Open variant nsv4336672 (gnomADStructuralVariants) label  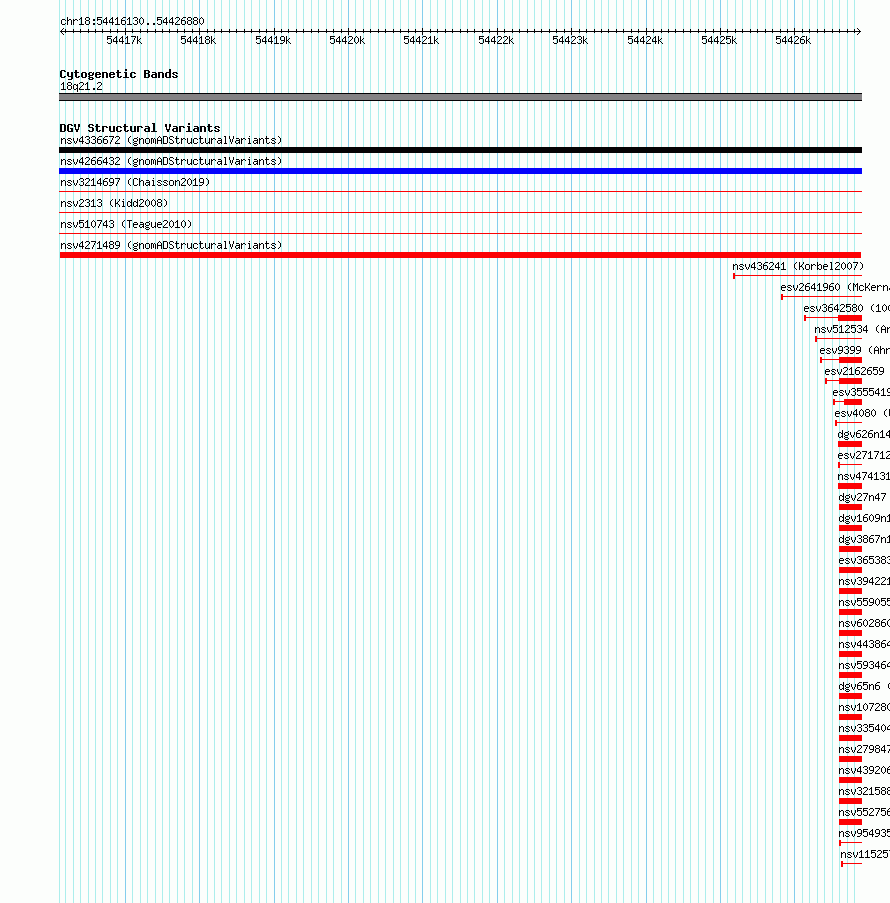[171, 141]
